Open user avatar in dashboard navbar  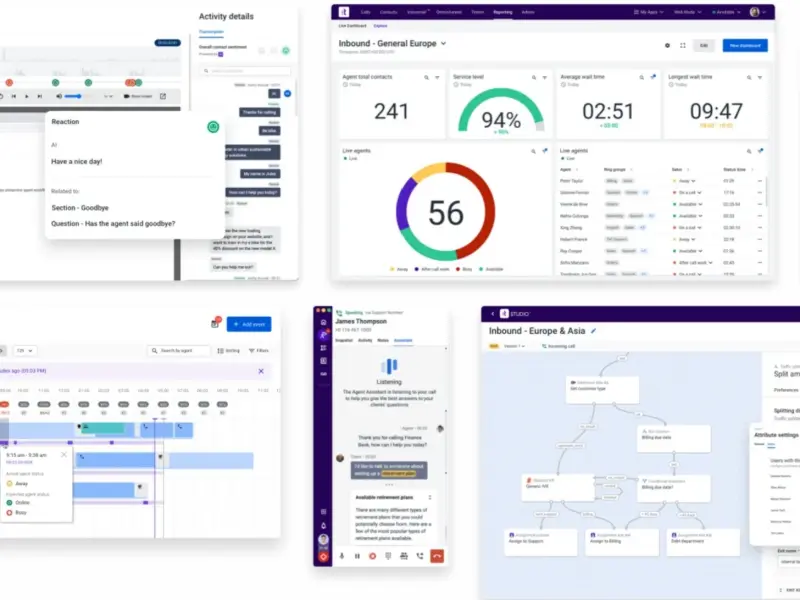coord(755,12)
